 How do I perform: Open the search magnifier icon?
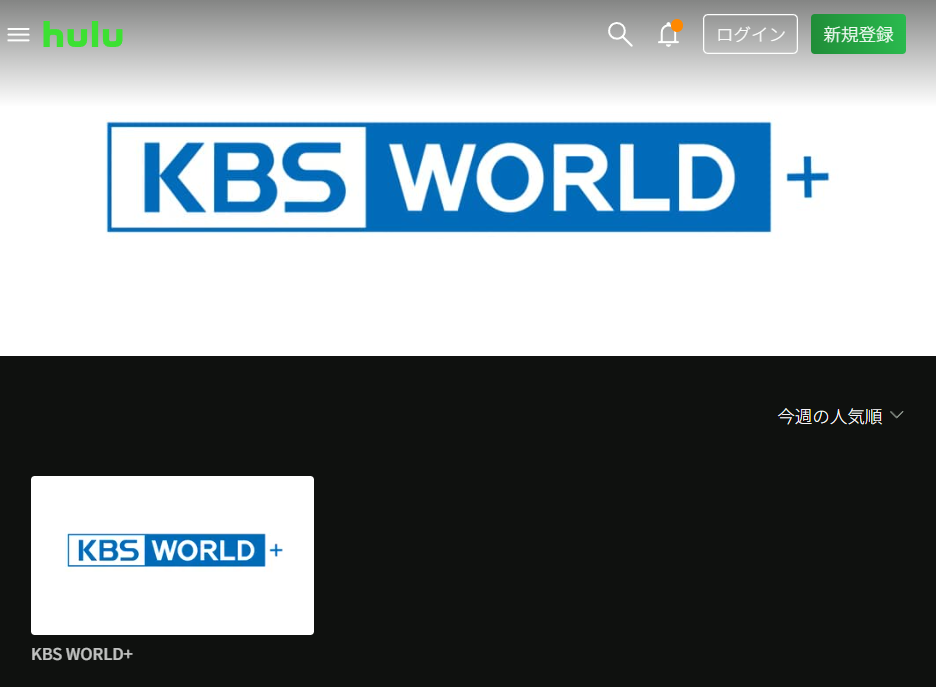620,35
